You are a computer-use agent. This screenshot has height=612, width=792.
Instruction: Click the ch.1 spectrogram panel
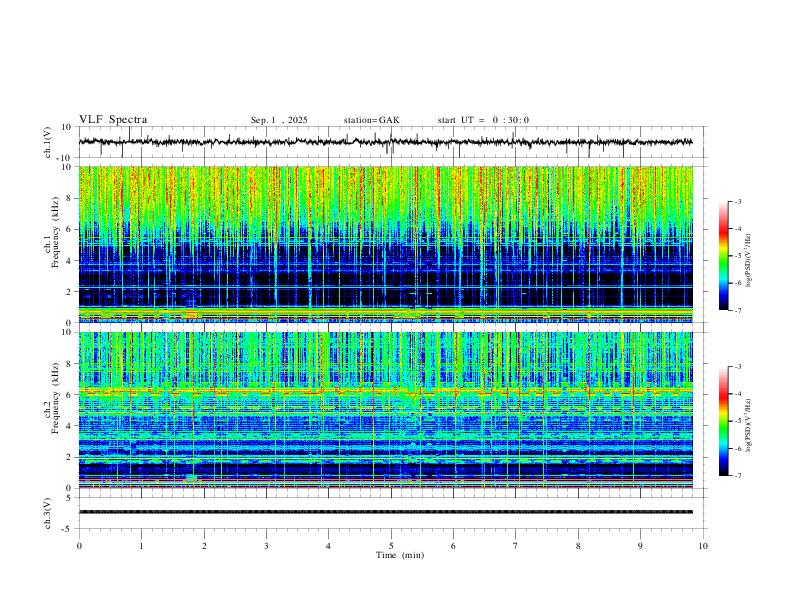pos(386,244)
